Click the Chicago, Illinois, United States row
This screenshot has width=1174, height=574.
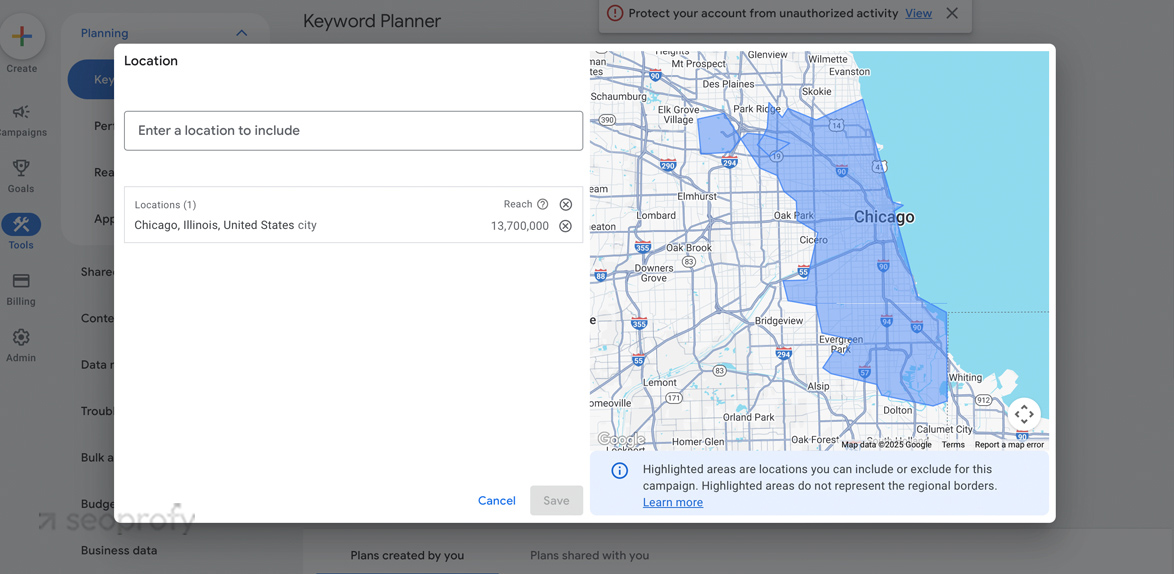pyautogui.click(x=353, y=225)
